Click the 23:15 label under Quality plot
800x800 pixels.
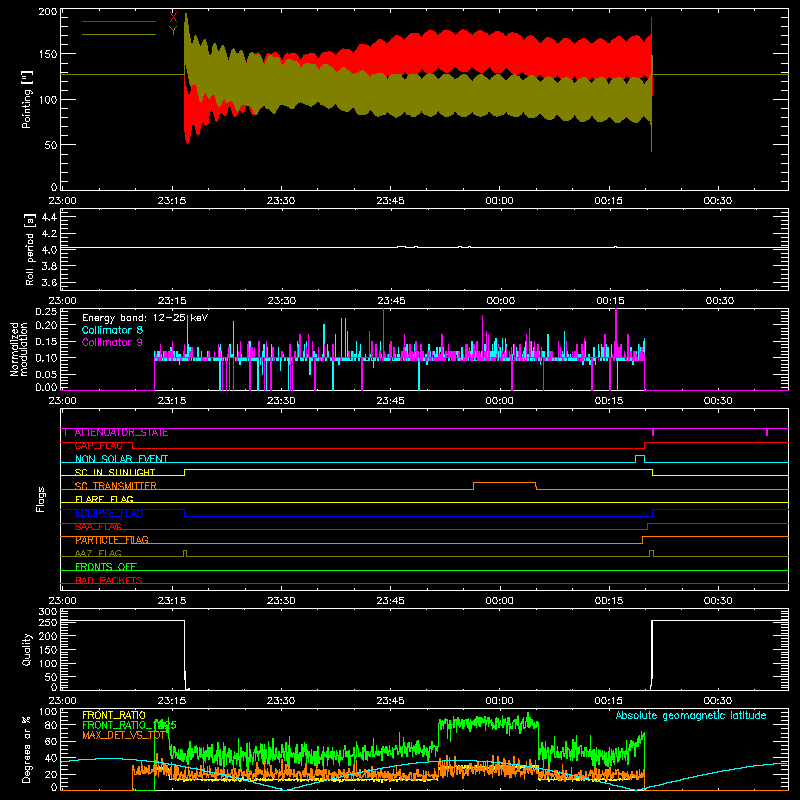click(172, 701)
